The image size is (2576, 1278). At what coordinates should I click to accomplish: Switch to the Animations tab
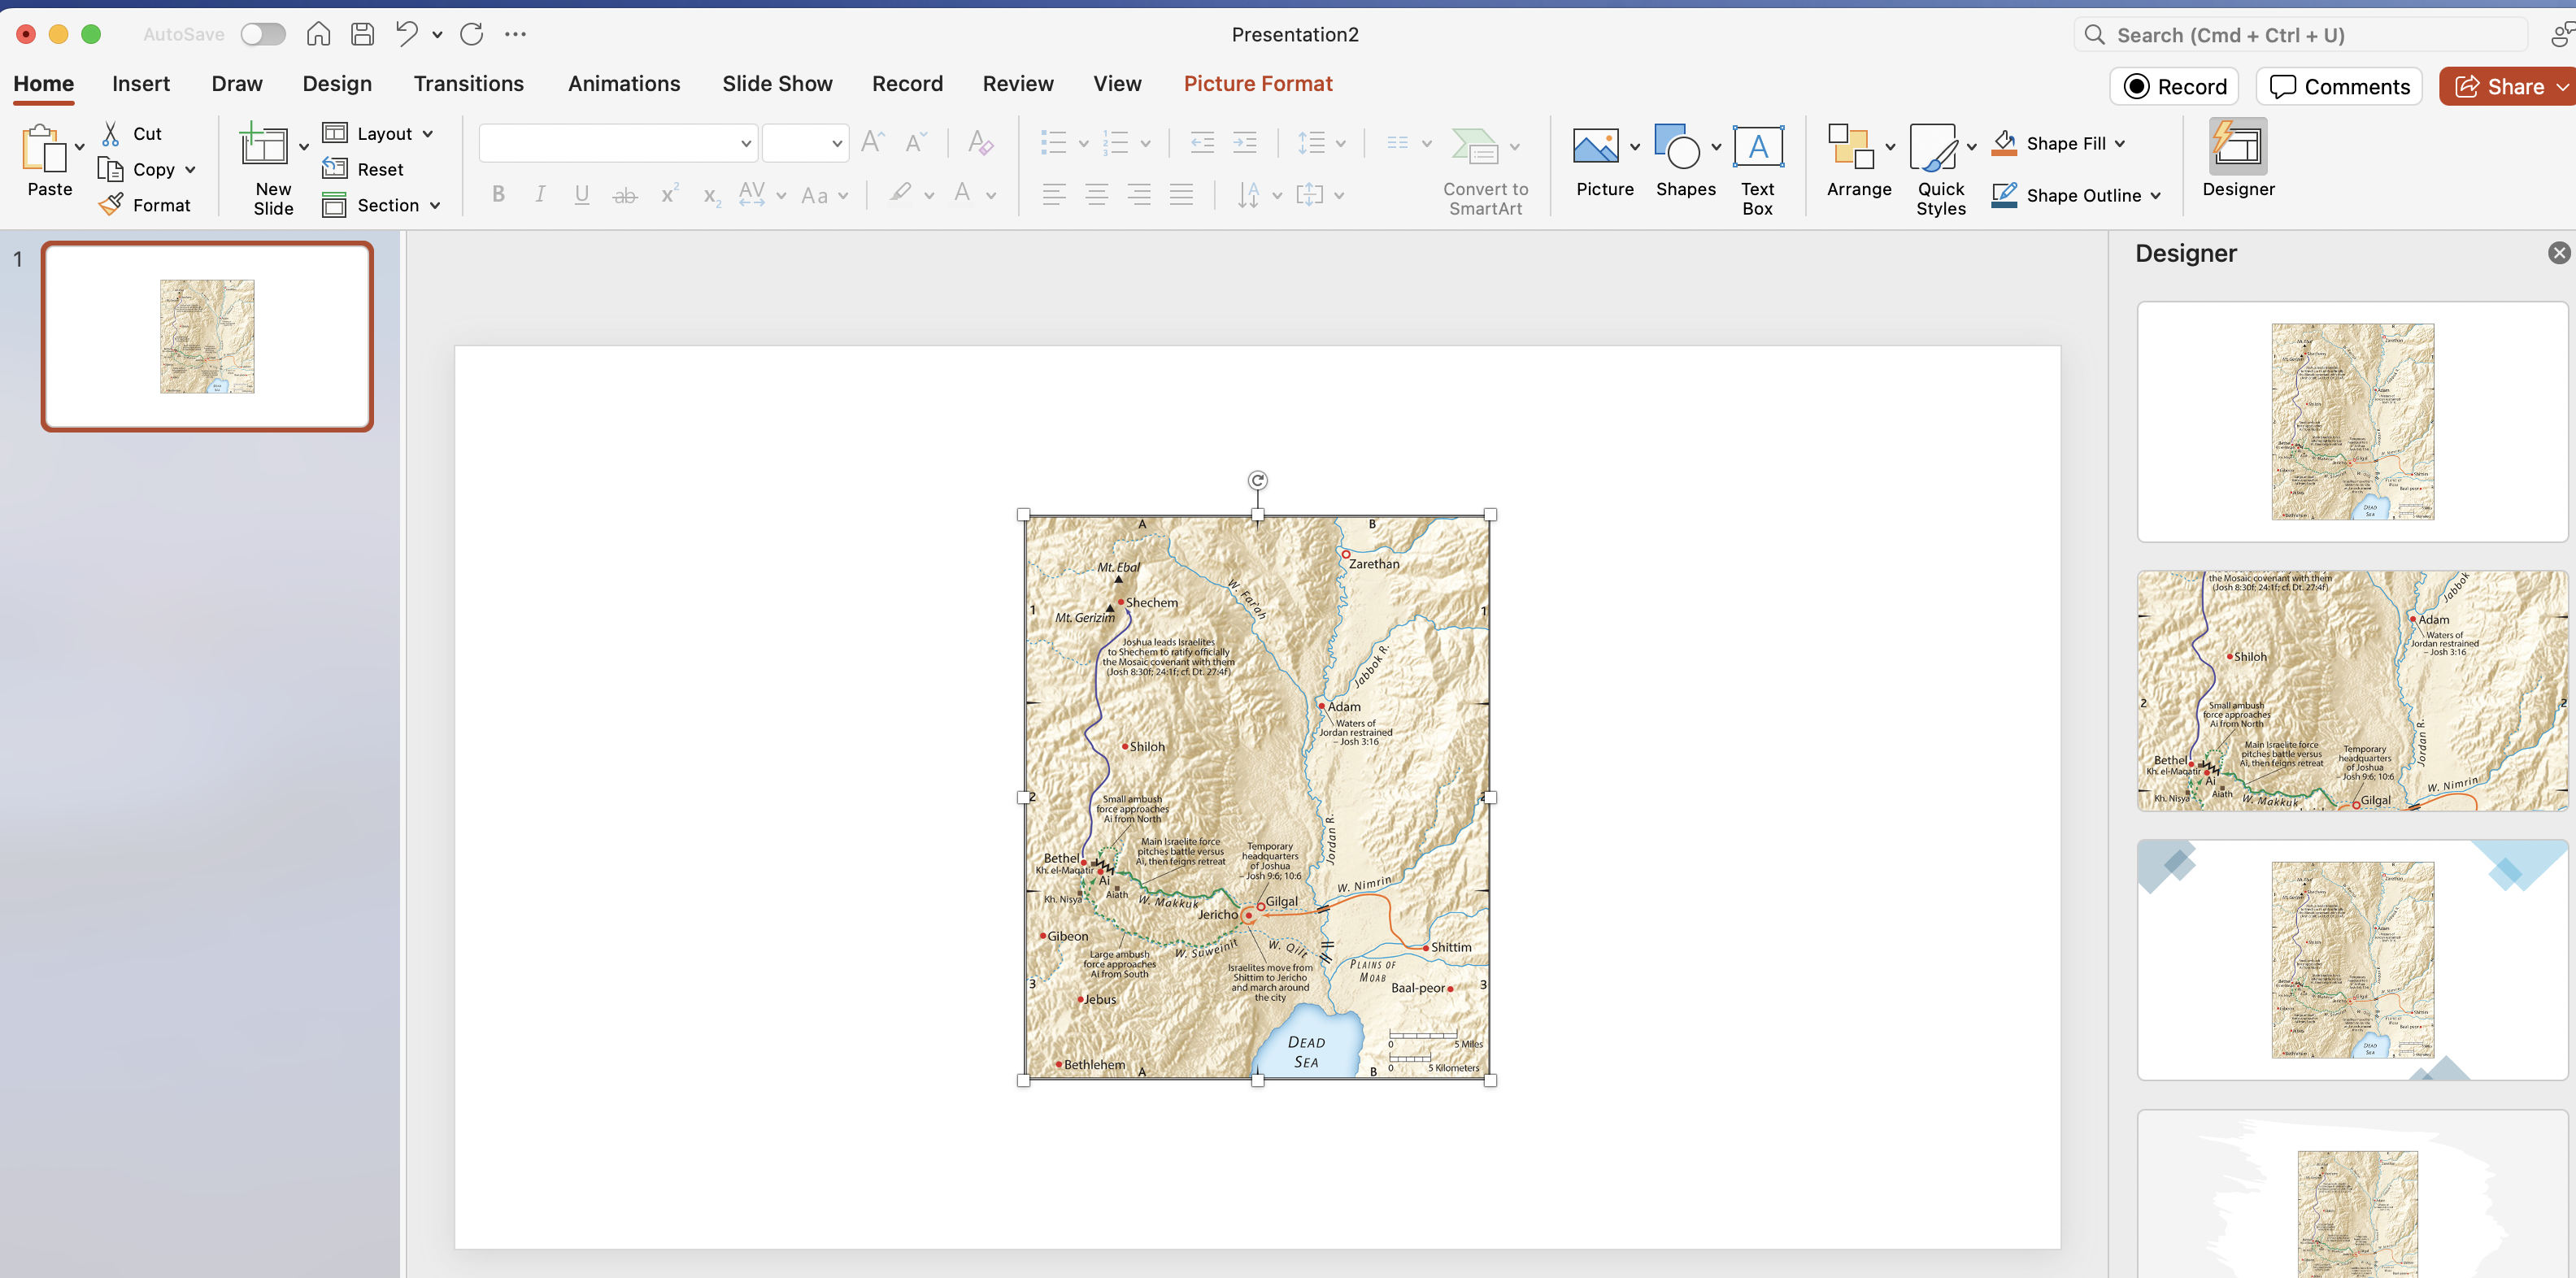pos(624,84)
